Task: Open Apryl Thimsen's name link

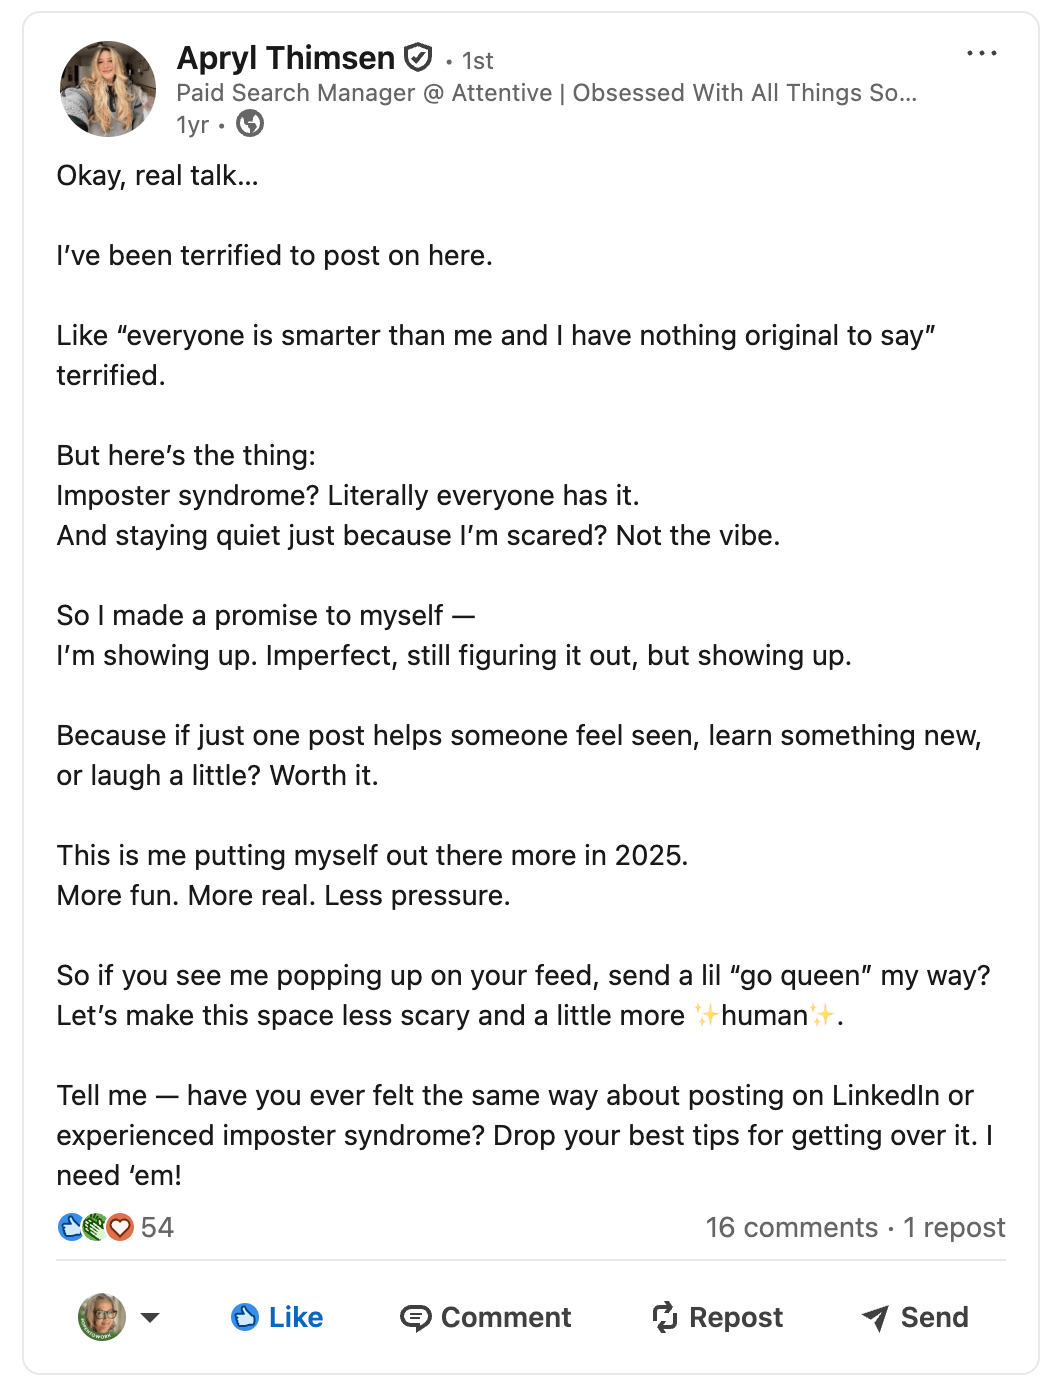Action: click(286, 58)
